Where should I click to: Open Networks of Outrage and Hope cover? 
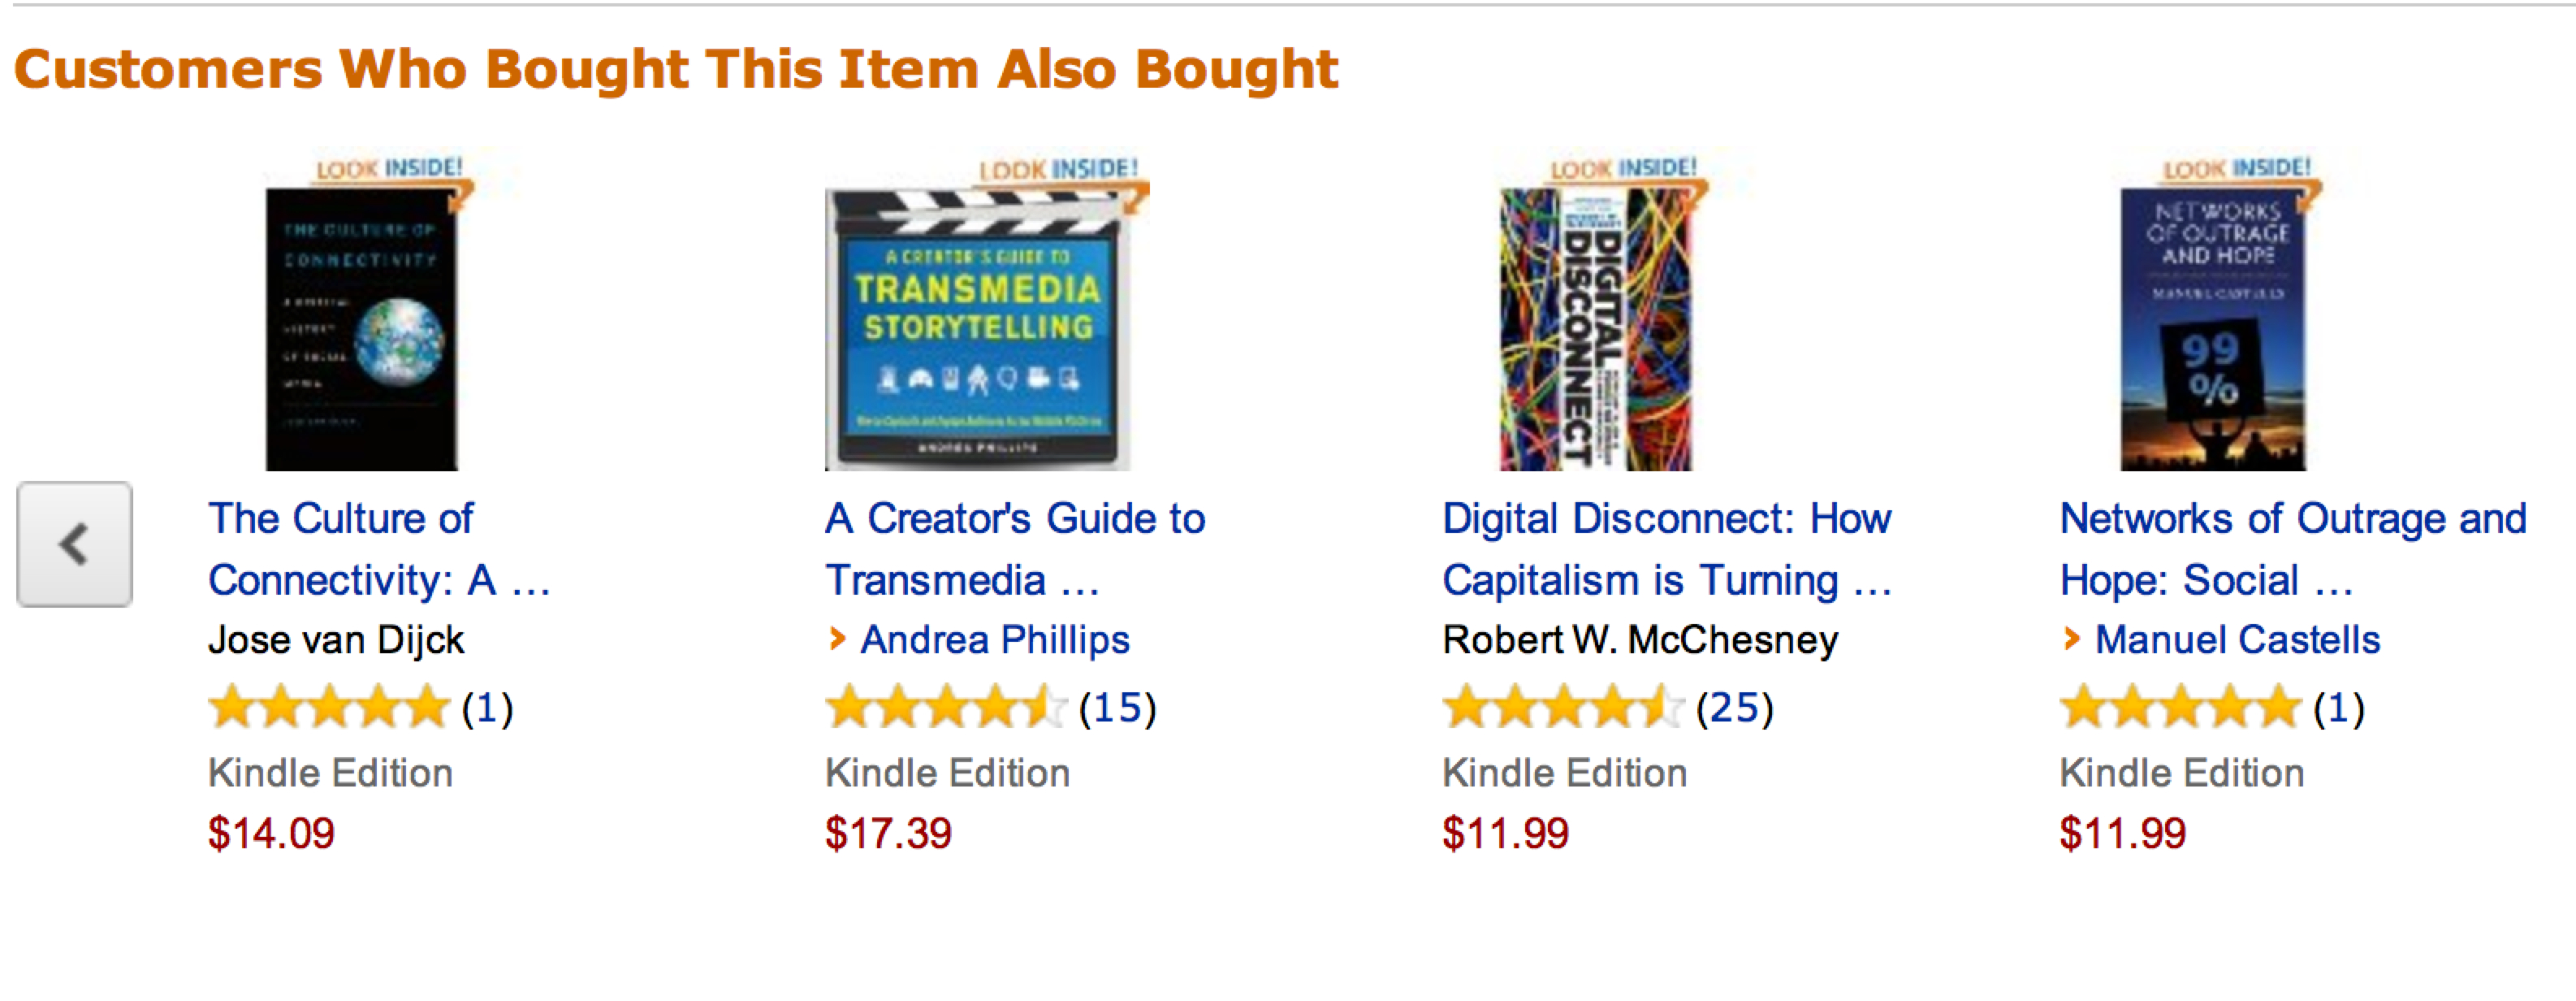tap(2213, 330)
